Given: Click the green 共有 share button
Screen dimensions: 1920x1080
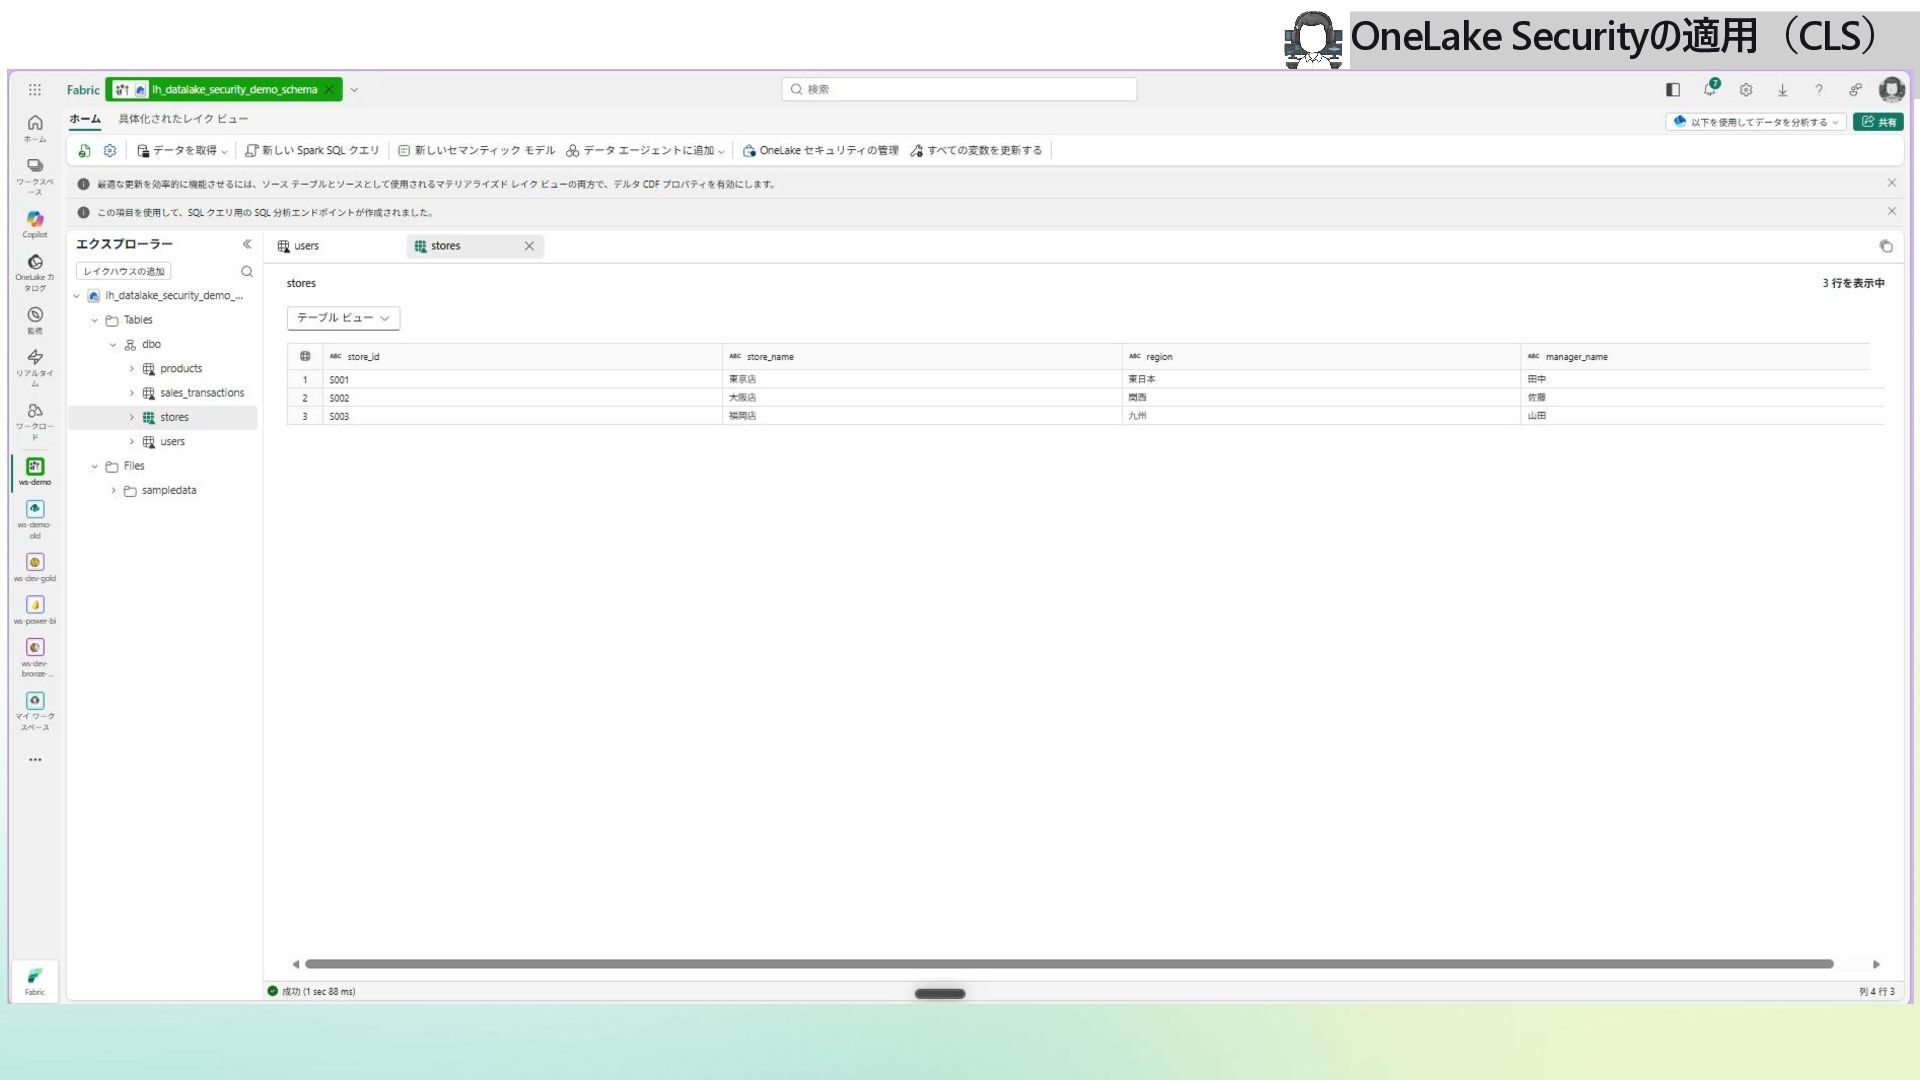Looking at the screenshot, I should (x=1878, y=122).
